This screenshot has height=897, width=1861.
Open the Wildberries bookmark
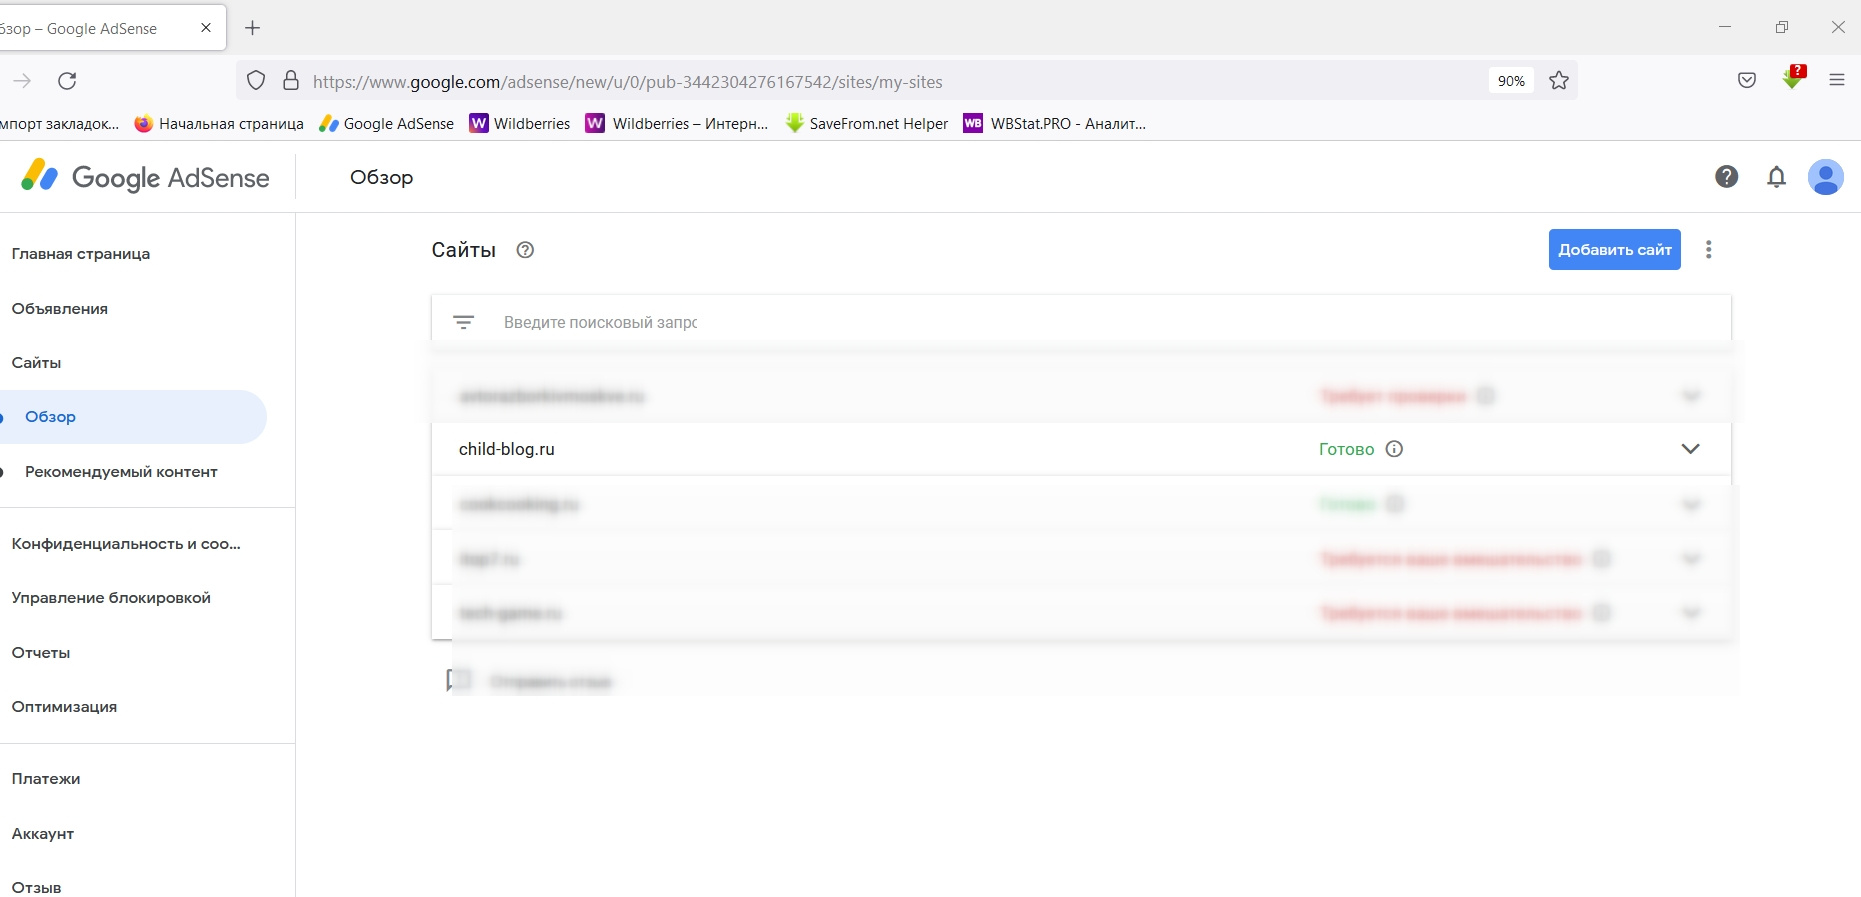(520, 123)
